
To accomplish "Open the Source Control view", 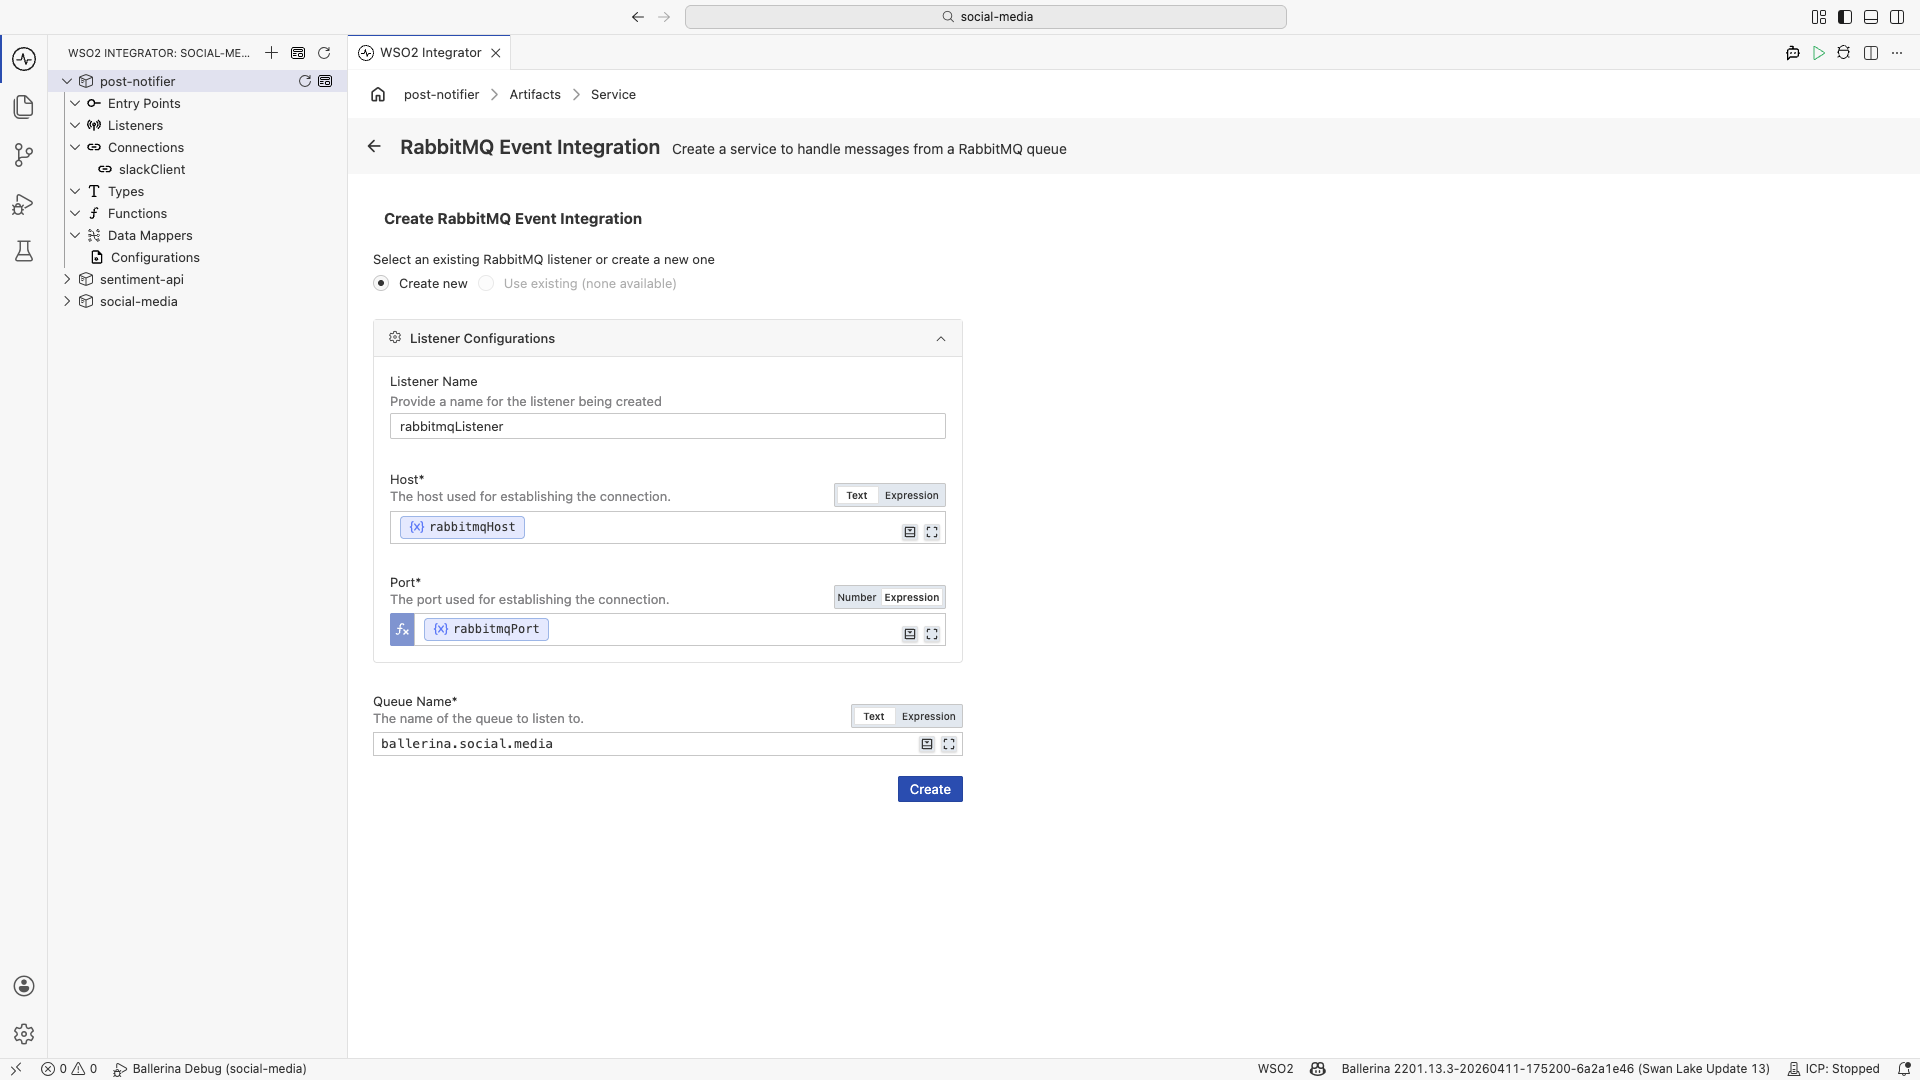I will [x=24, y=154].
